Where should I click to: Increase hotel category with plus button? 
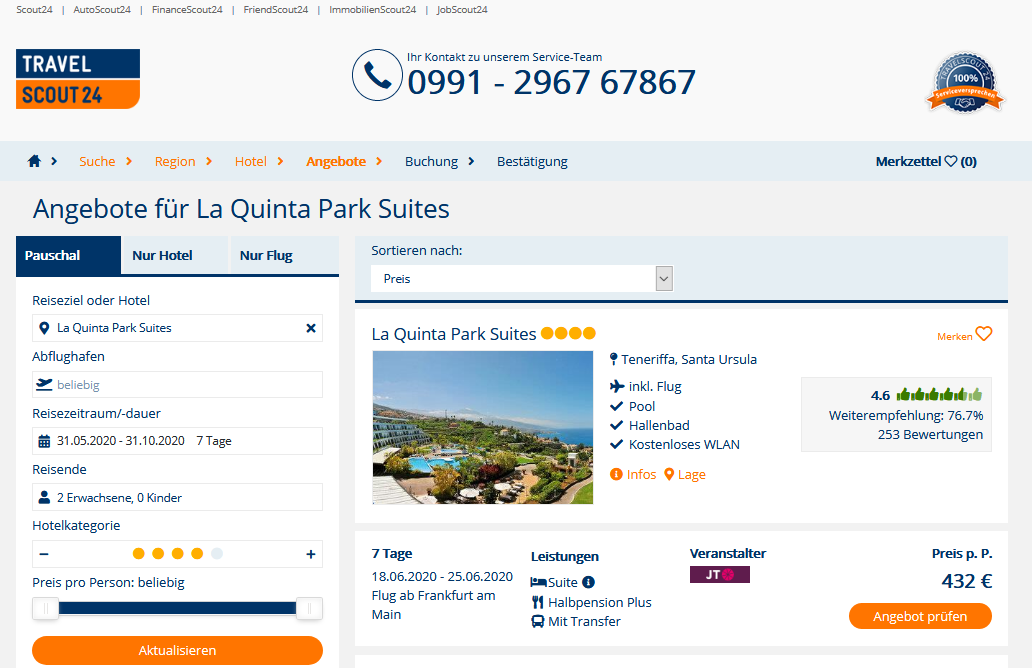pyautogui.click(x=311, y=554)
